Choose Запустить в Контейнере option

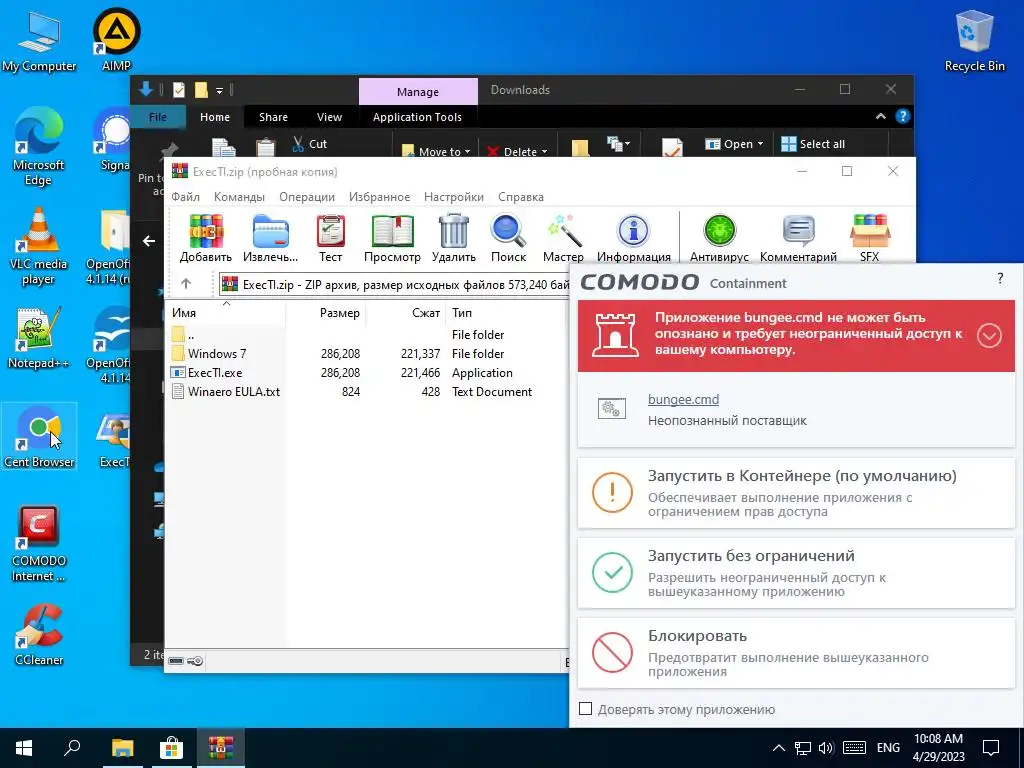[796, 492]
